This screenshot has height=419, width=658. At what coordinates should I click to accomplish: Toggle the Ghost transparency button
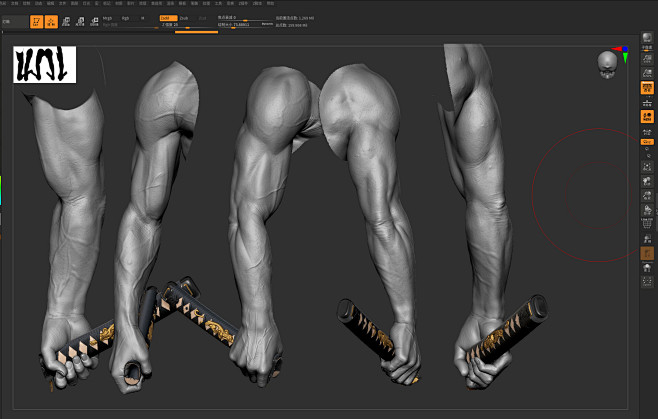coord(648,253)
